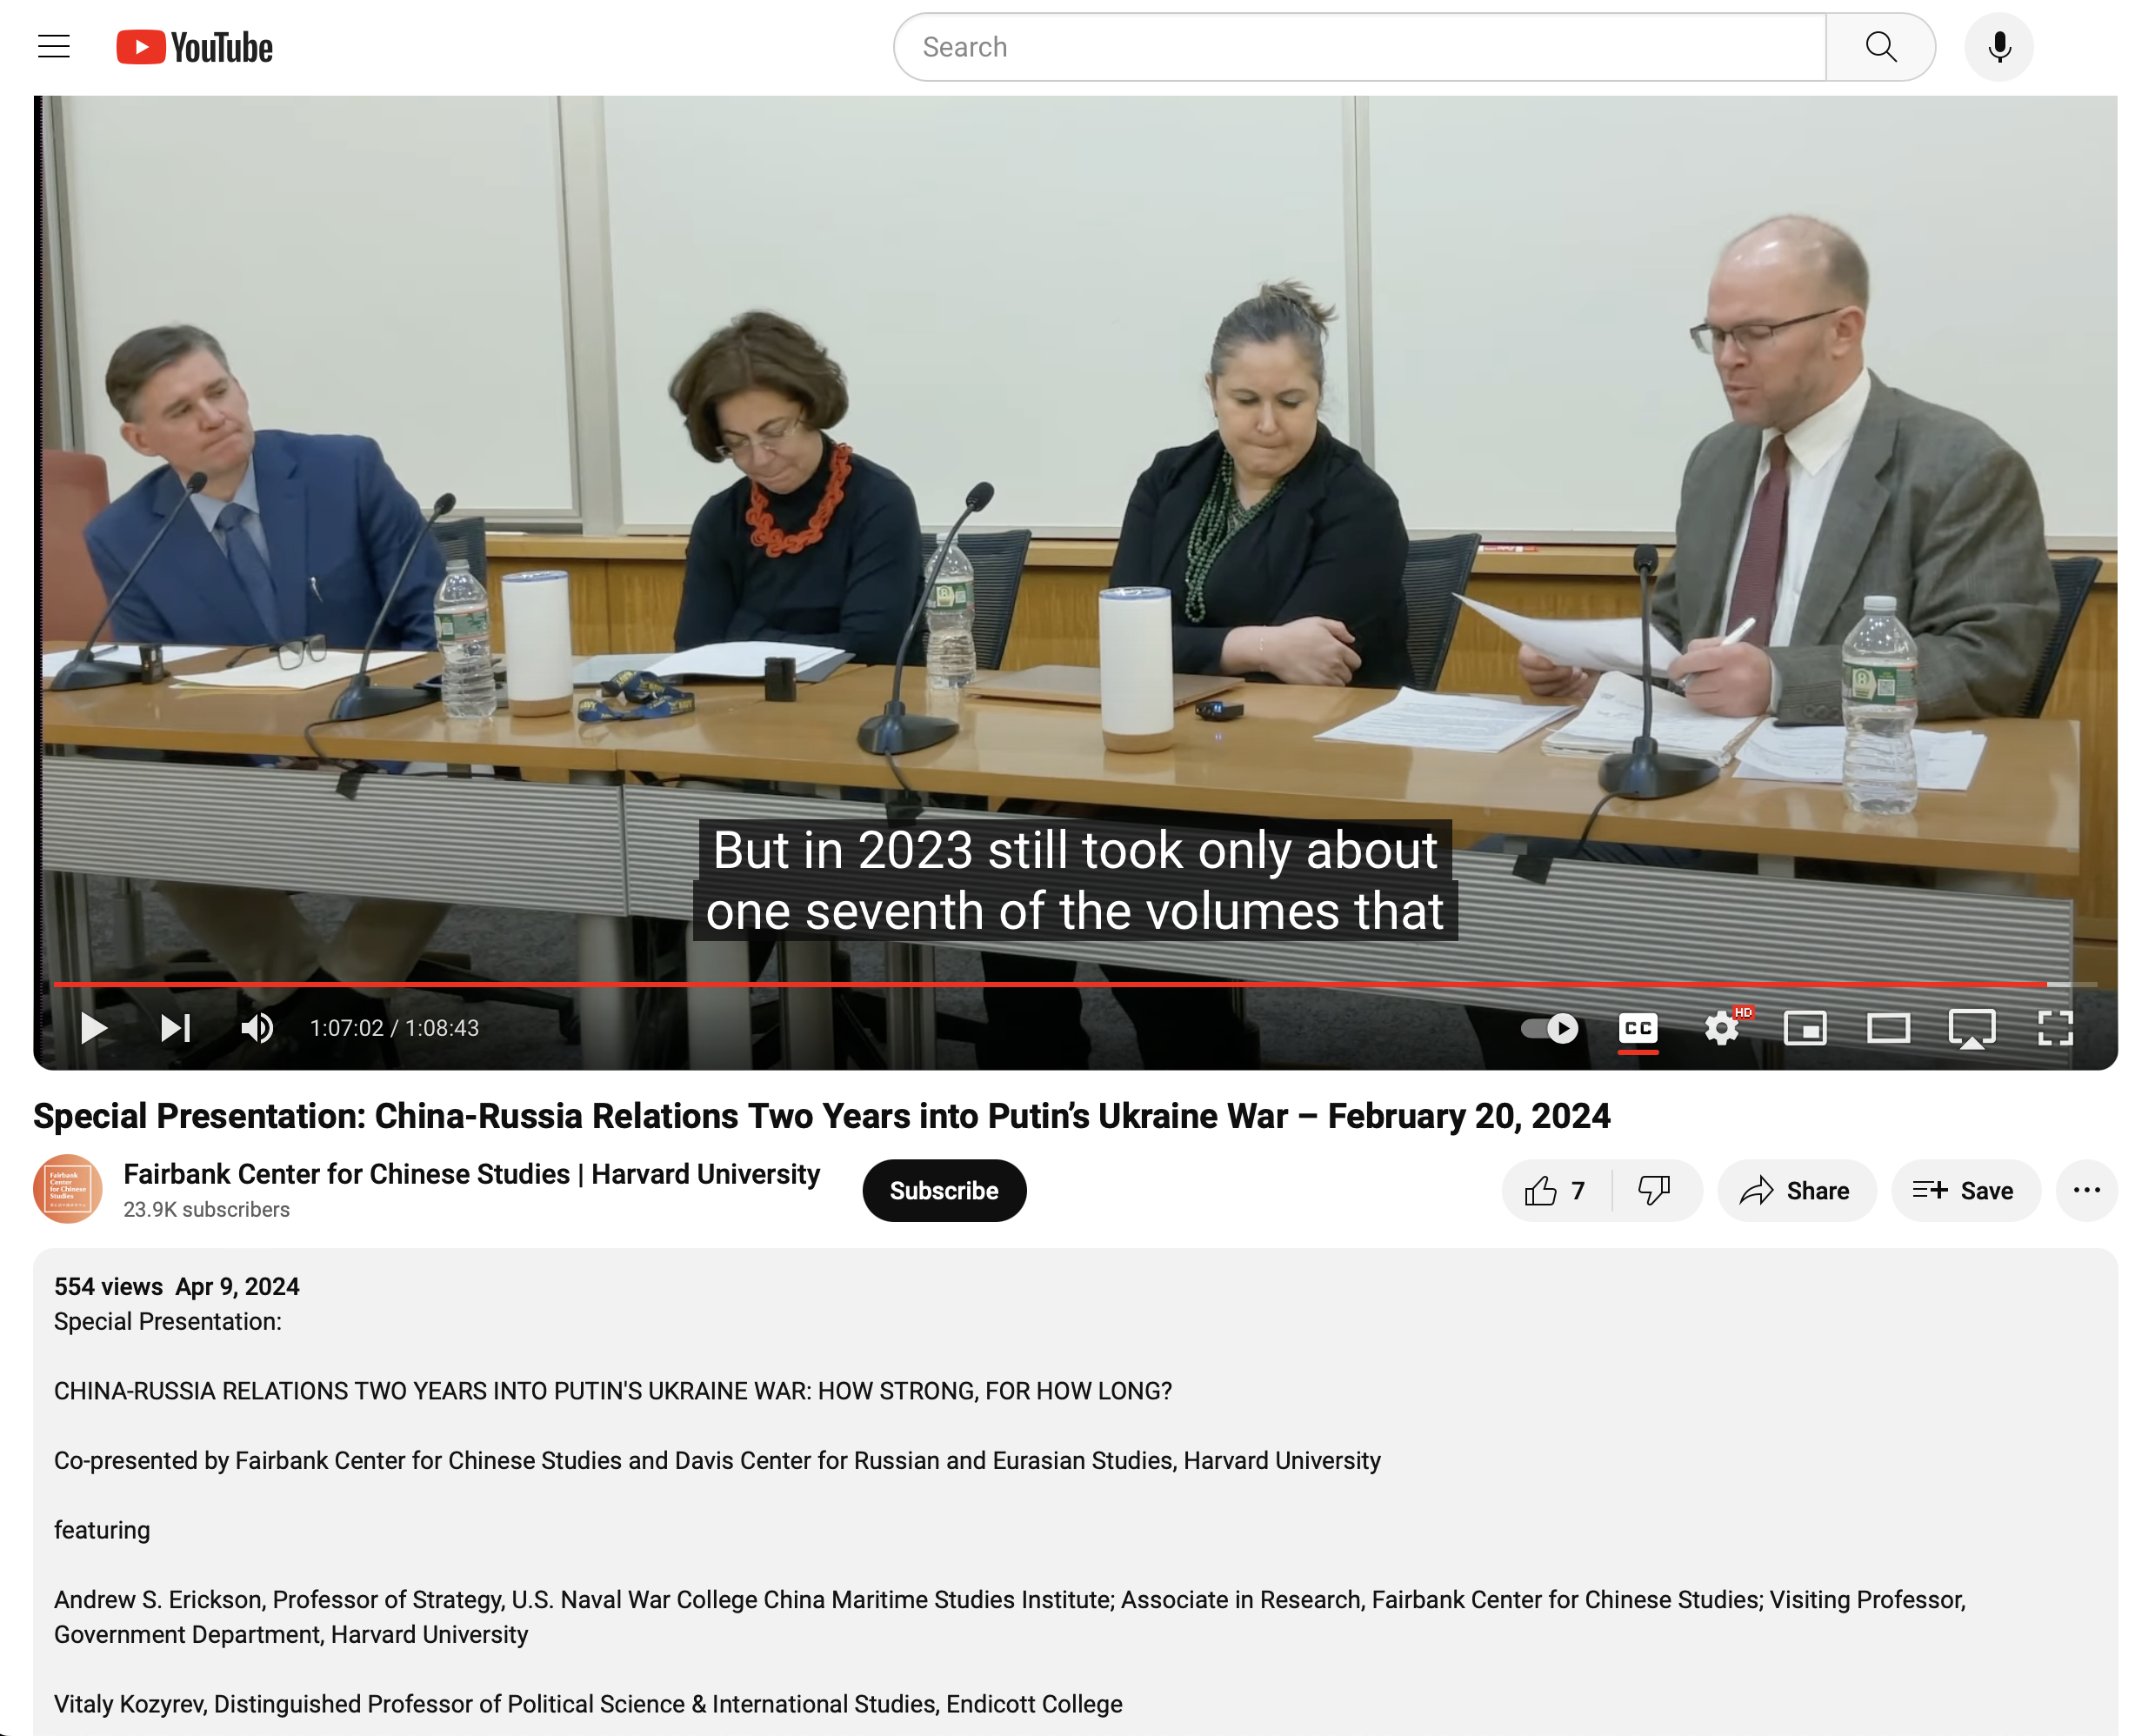
Task: Turn off closed captions
Action: (x=1637, y=1028)
